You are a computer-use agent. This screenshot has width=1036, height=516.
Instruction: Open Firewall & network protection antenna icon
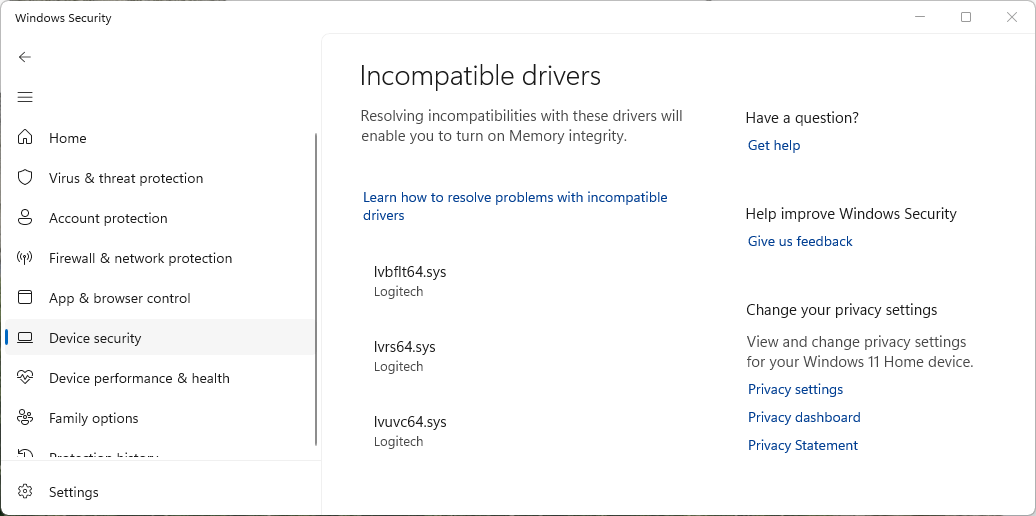pyautogui.click(x=25, y=258)
